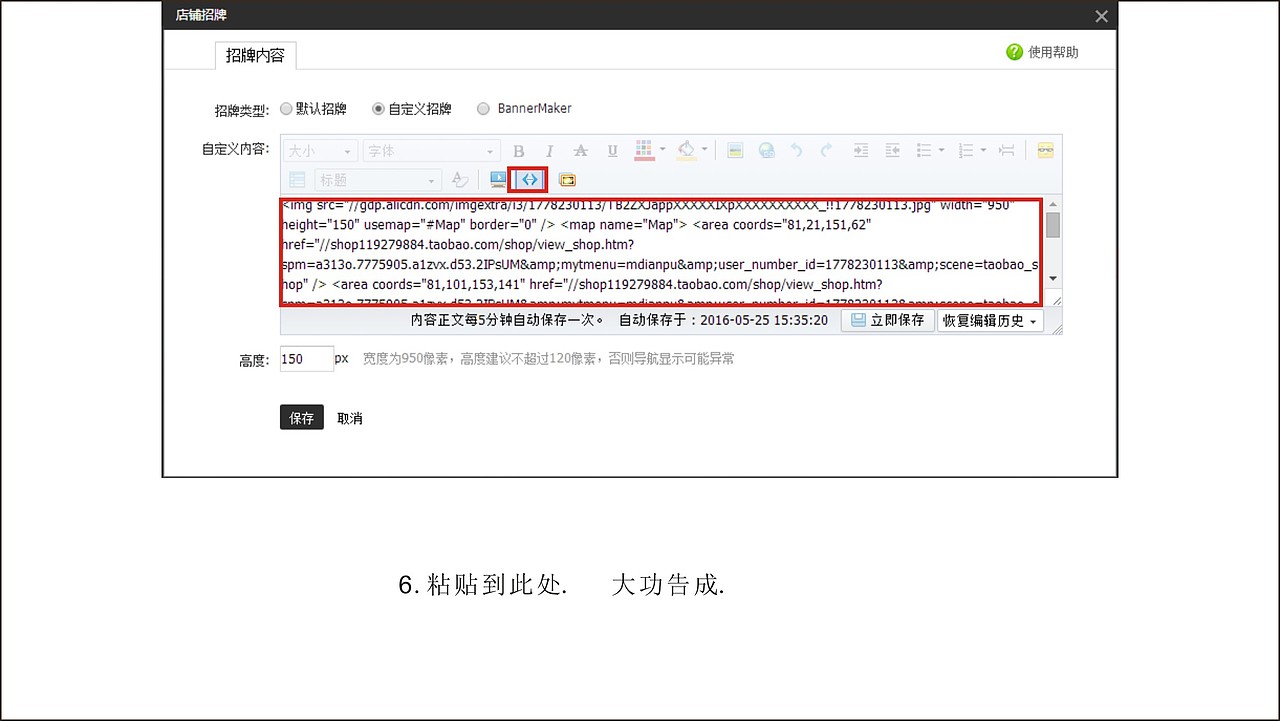Image resolution: width=1280 pixels, height=721 pixels.
Task: Increase indent of the content
Action: 860,151
